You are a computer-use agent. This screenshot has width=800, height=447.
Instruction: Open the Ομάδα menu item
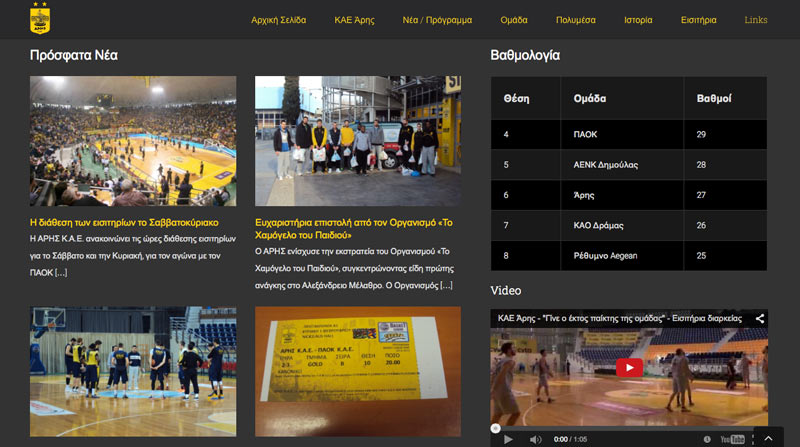pos(514,20)
